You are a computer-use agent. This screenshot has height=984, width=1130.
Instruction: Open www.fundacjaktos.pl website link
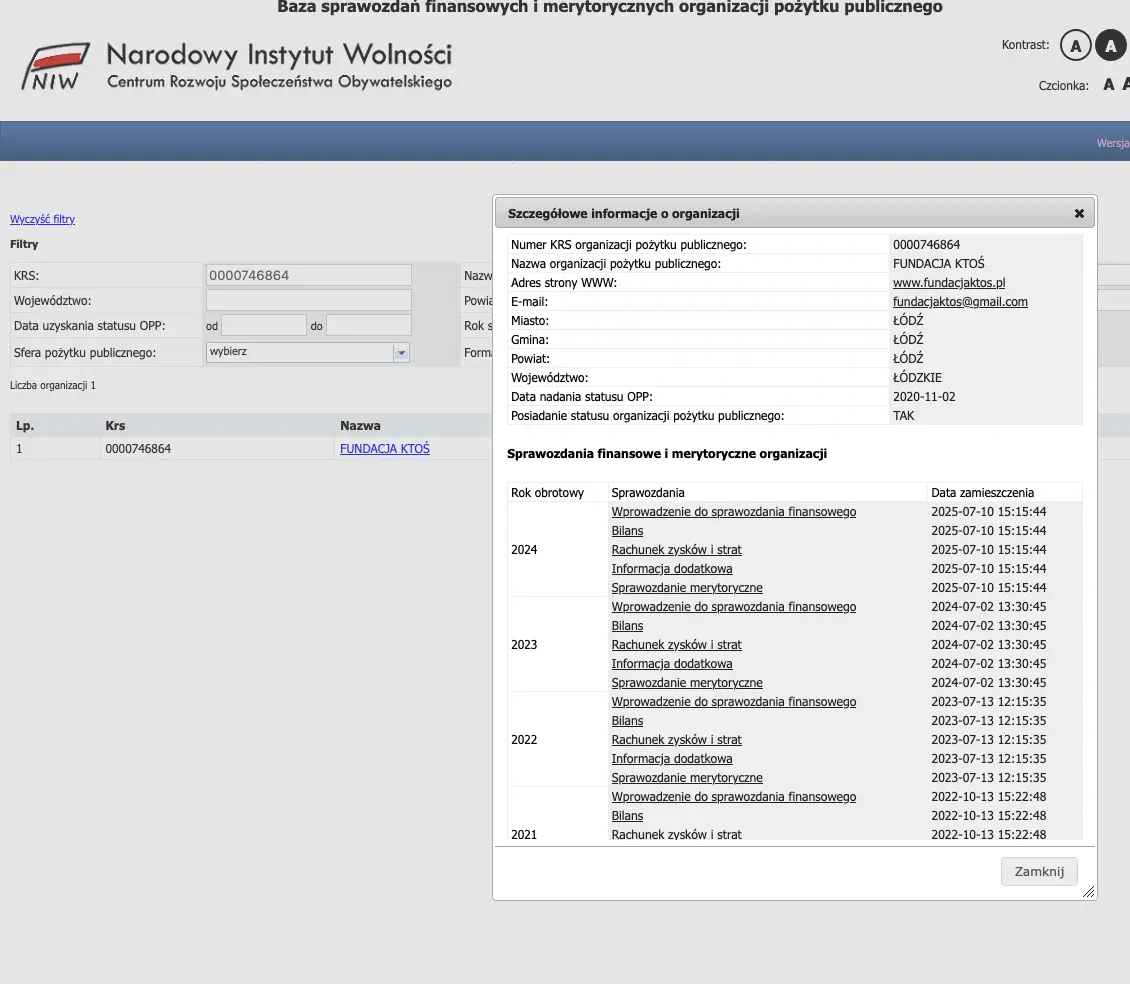pos(948,283)
